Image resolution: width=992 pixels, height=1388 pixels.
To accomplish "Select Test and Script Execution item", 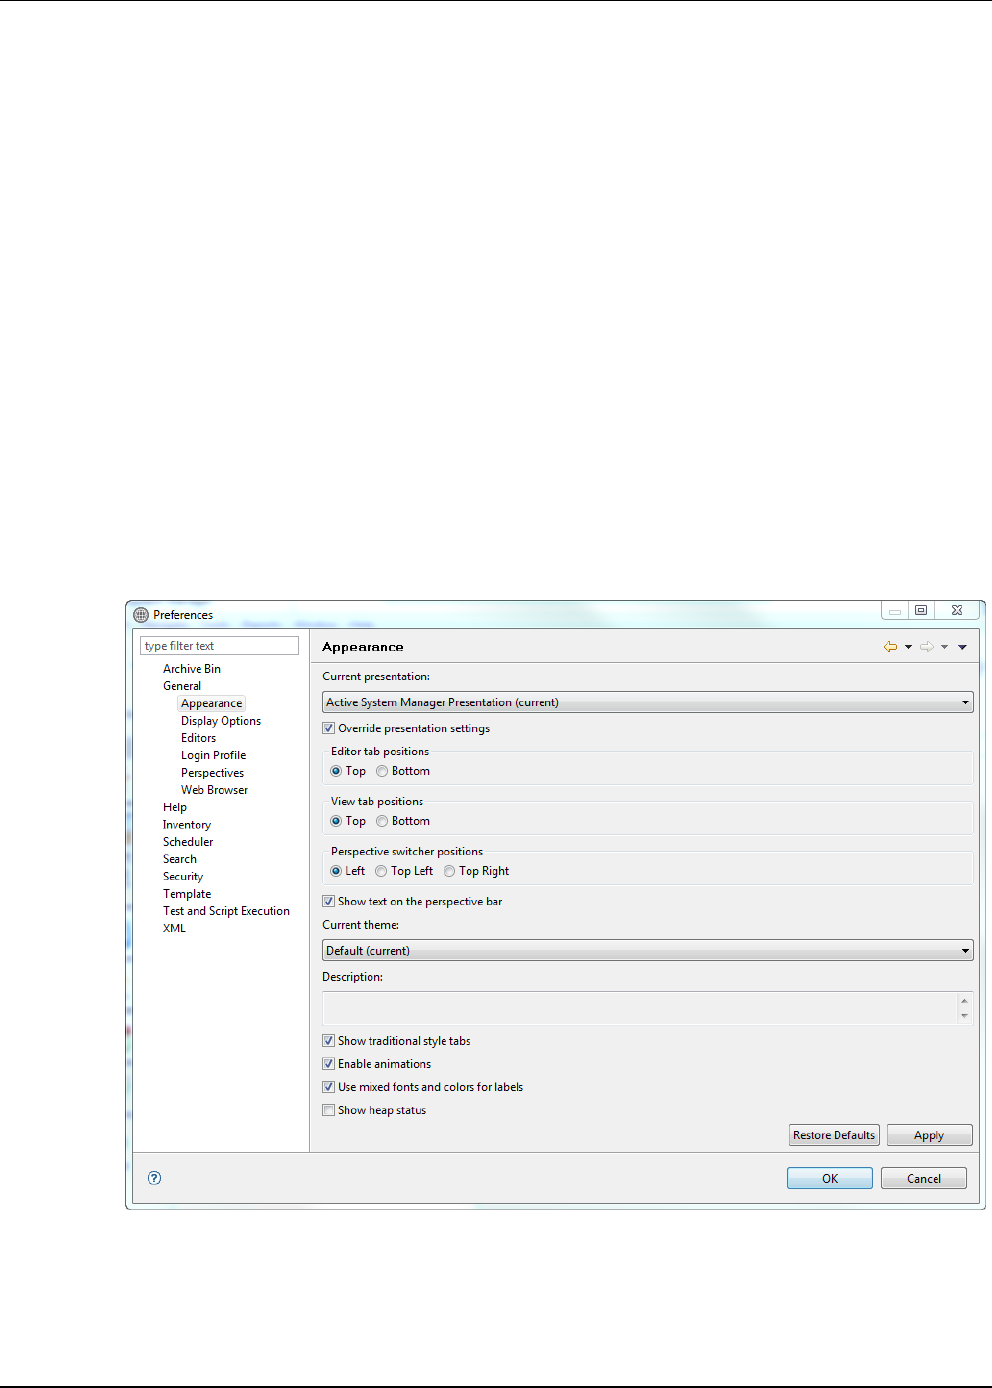I will click(226, 911).
